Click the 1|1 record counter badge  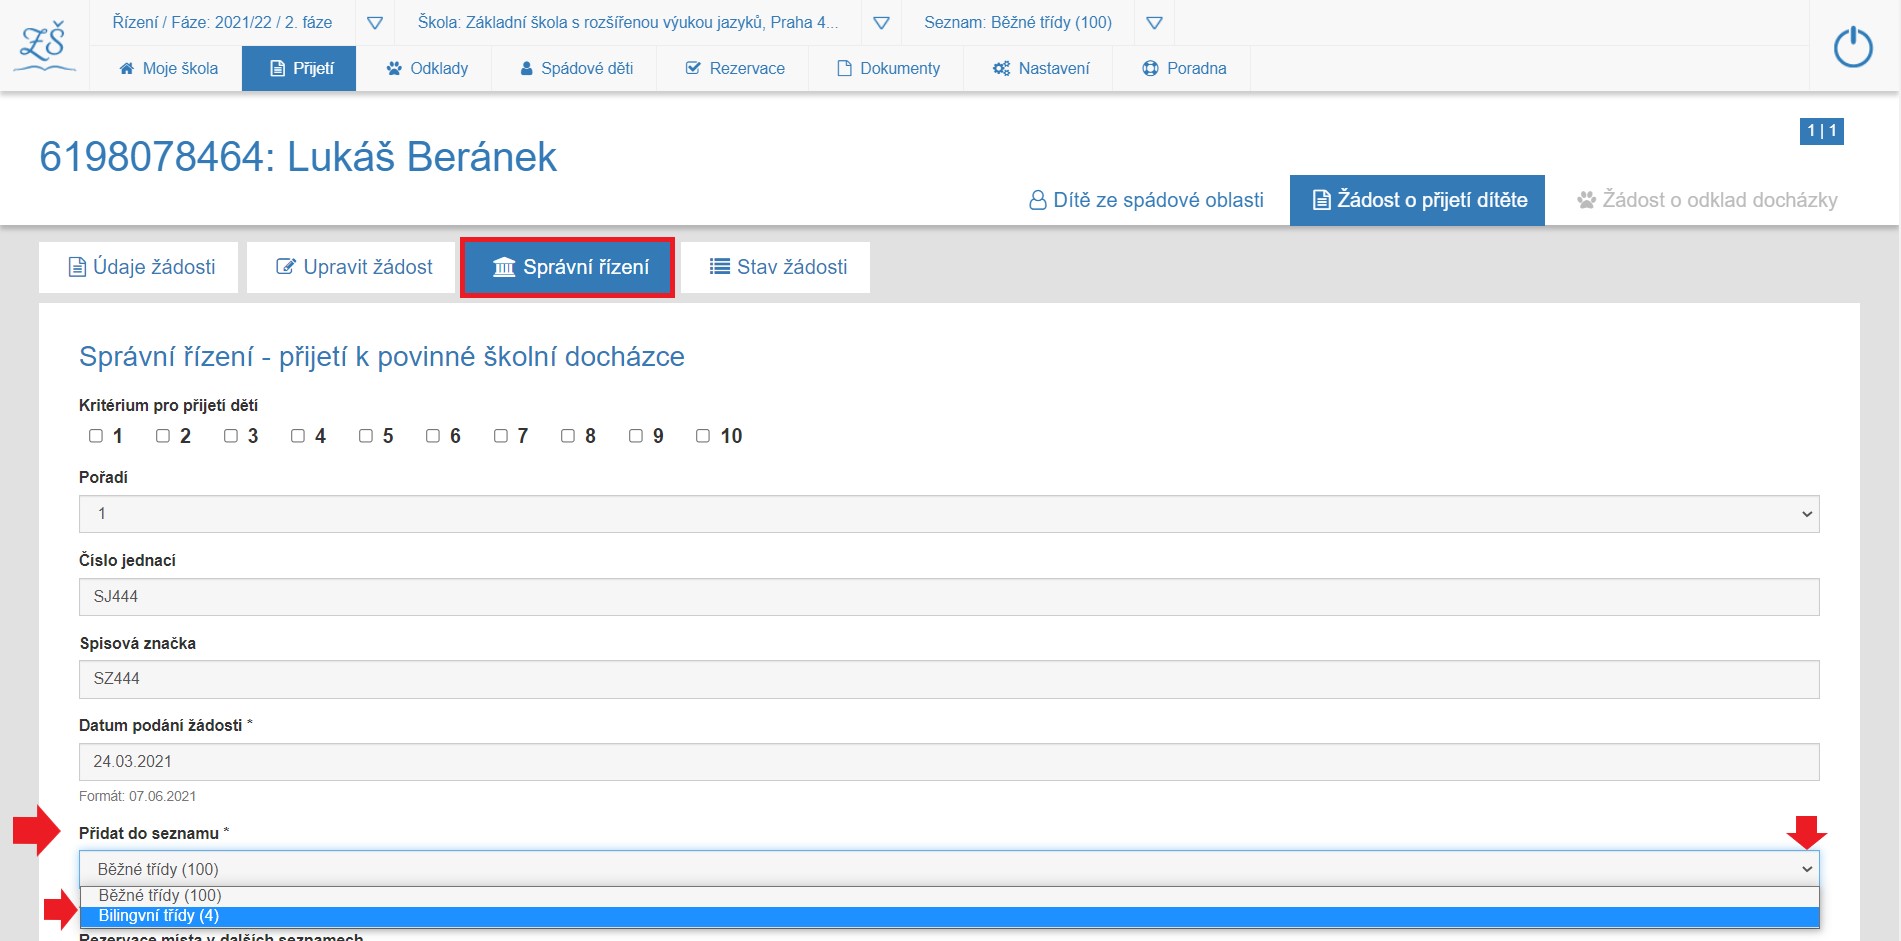pos(1821,131)
